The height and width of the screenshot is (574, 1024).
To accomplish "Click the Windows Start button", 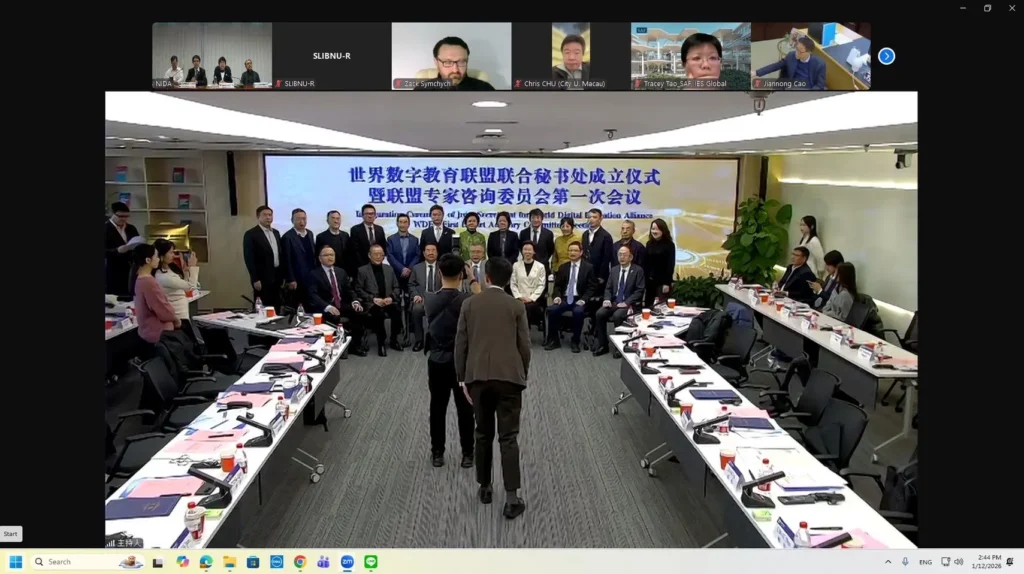I will (x=16, y=562).
